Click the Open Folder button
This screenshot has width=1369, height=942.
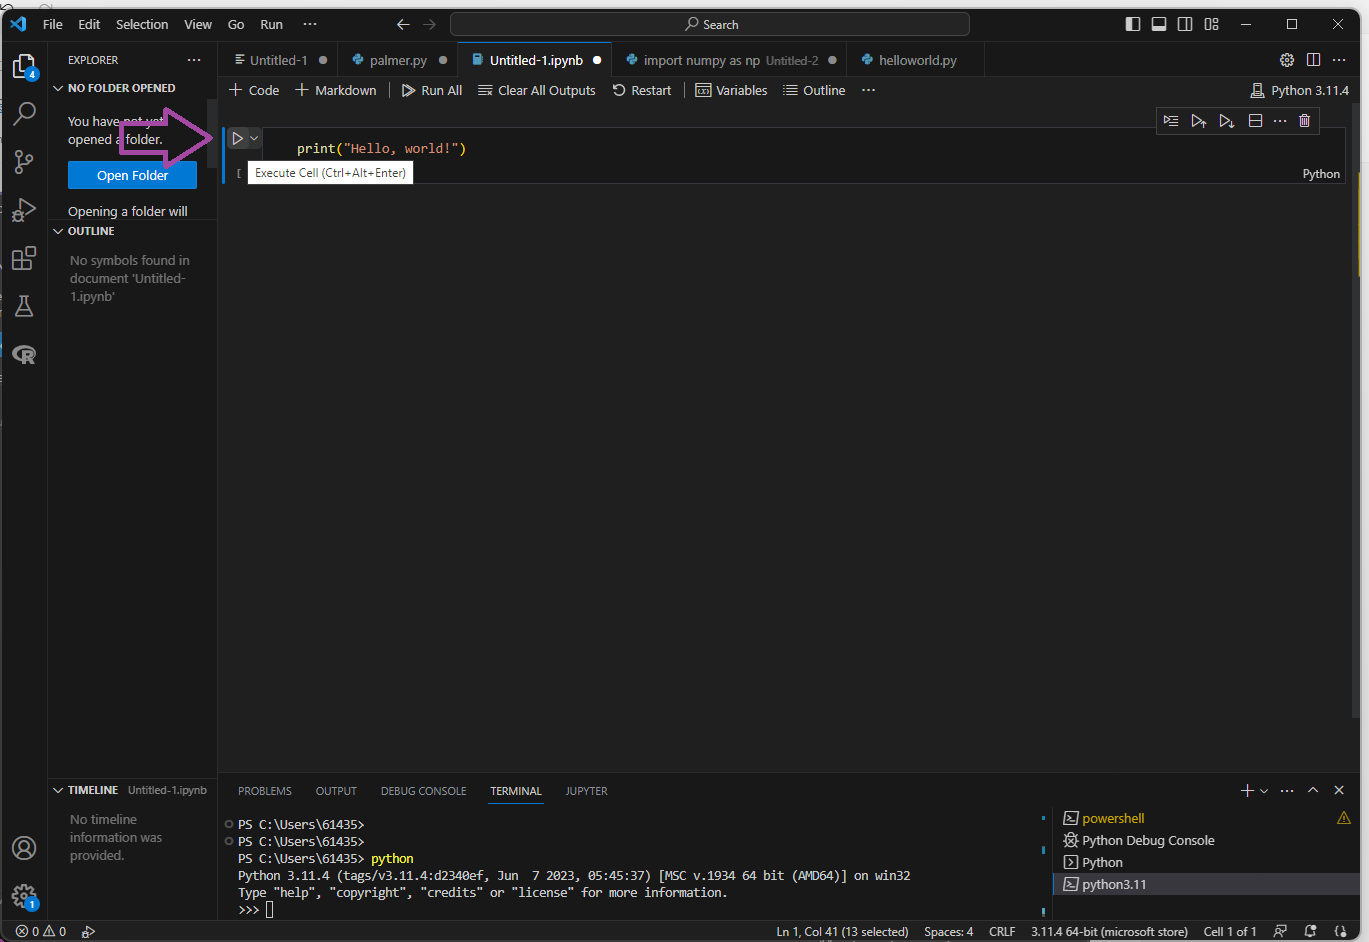pos(132,175)
